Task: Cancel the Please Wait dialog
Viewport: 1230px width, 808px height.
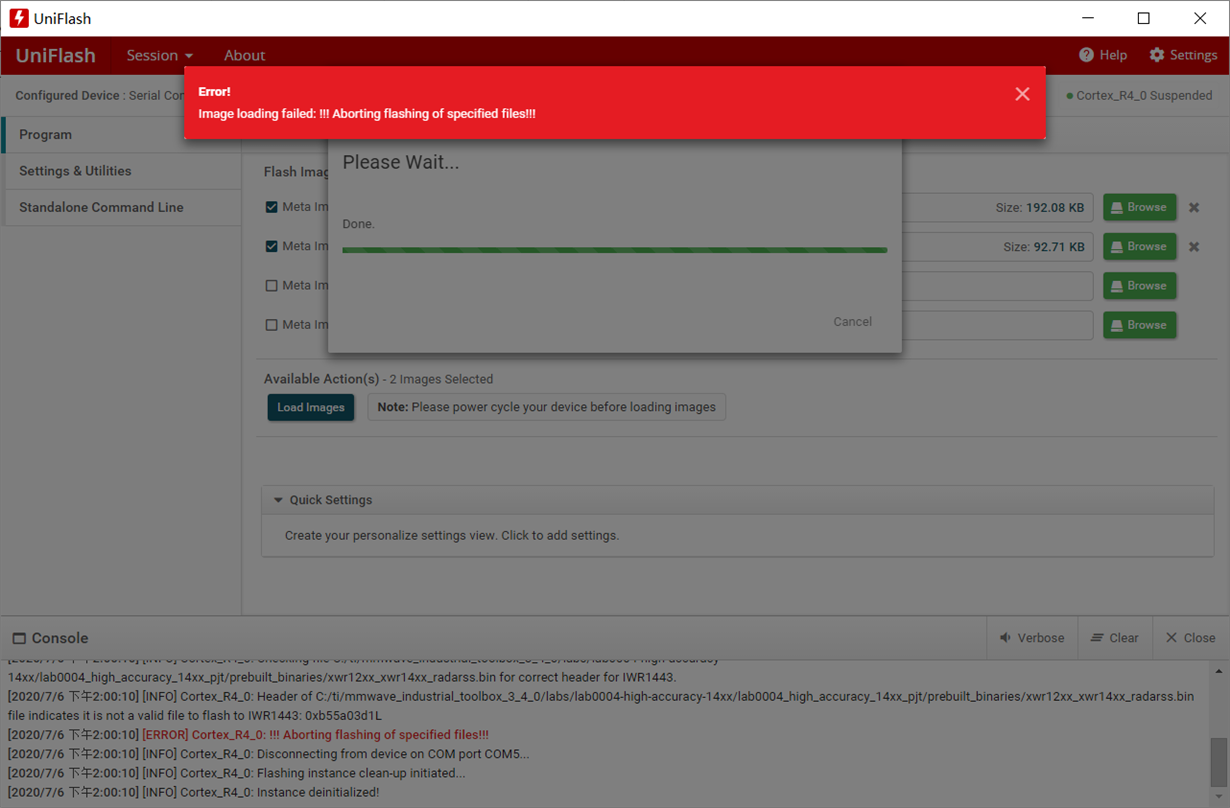Action: coord(852,321)
